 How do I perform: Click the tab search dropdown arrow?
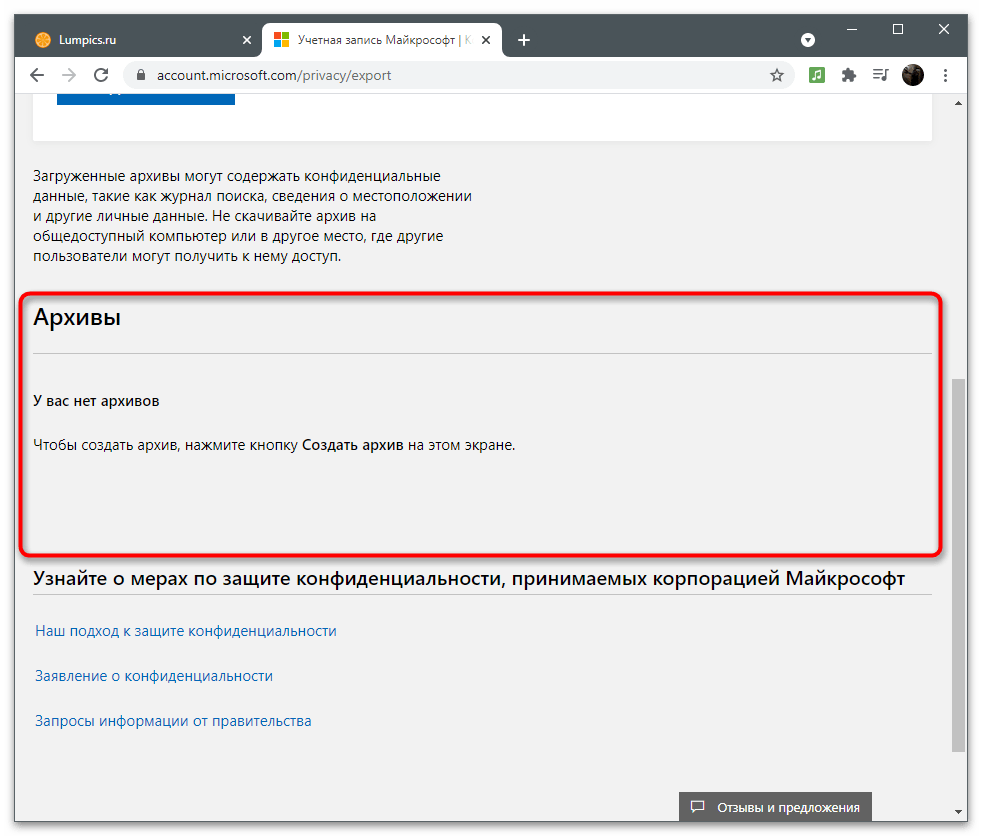[x=808, y=40]
